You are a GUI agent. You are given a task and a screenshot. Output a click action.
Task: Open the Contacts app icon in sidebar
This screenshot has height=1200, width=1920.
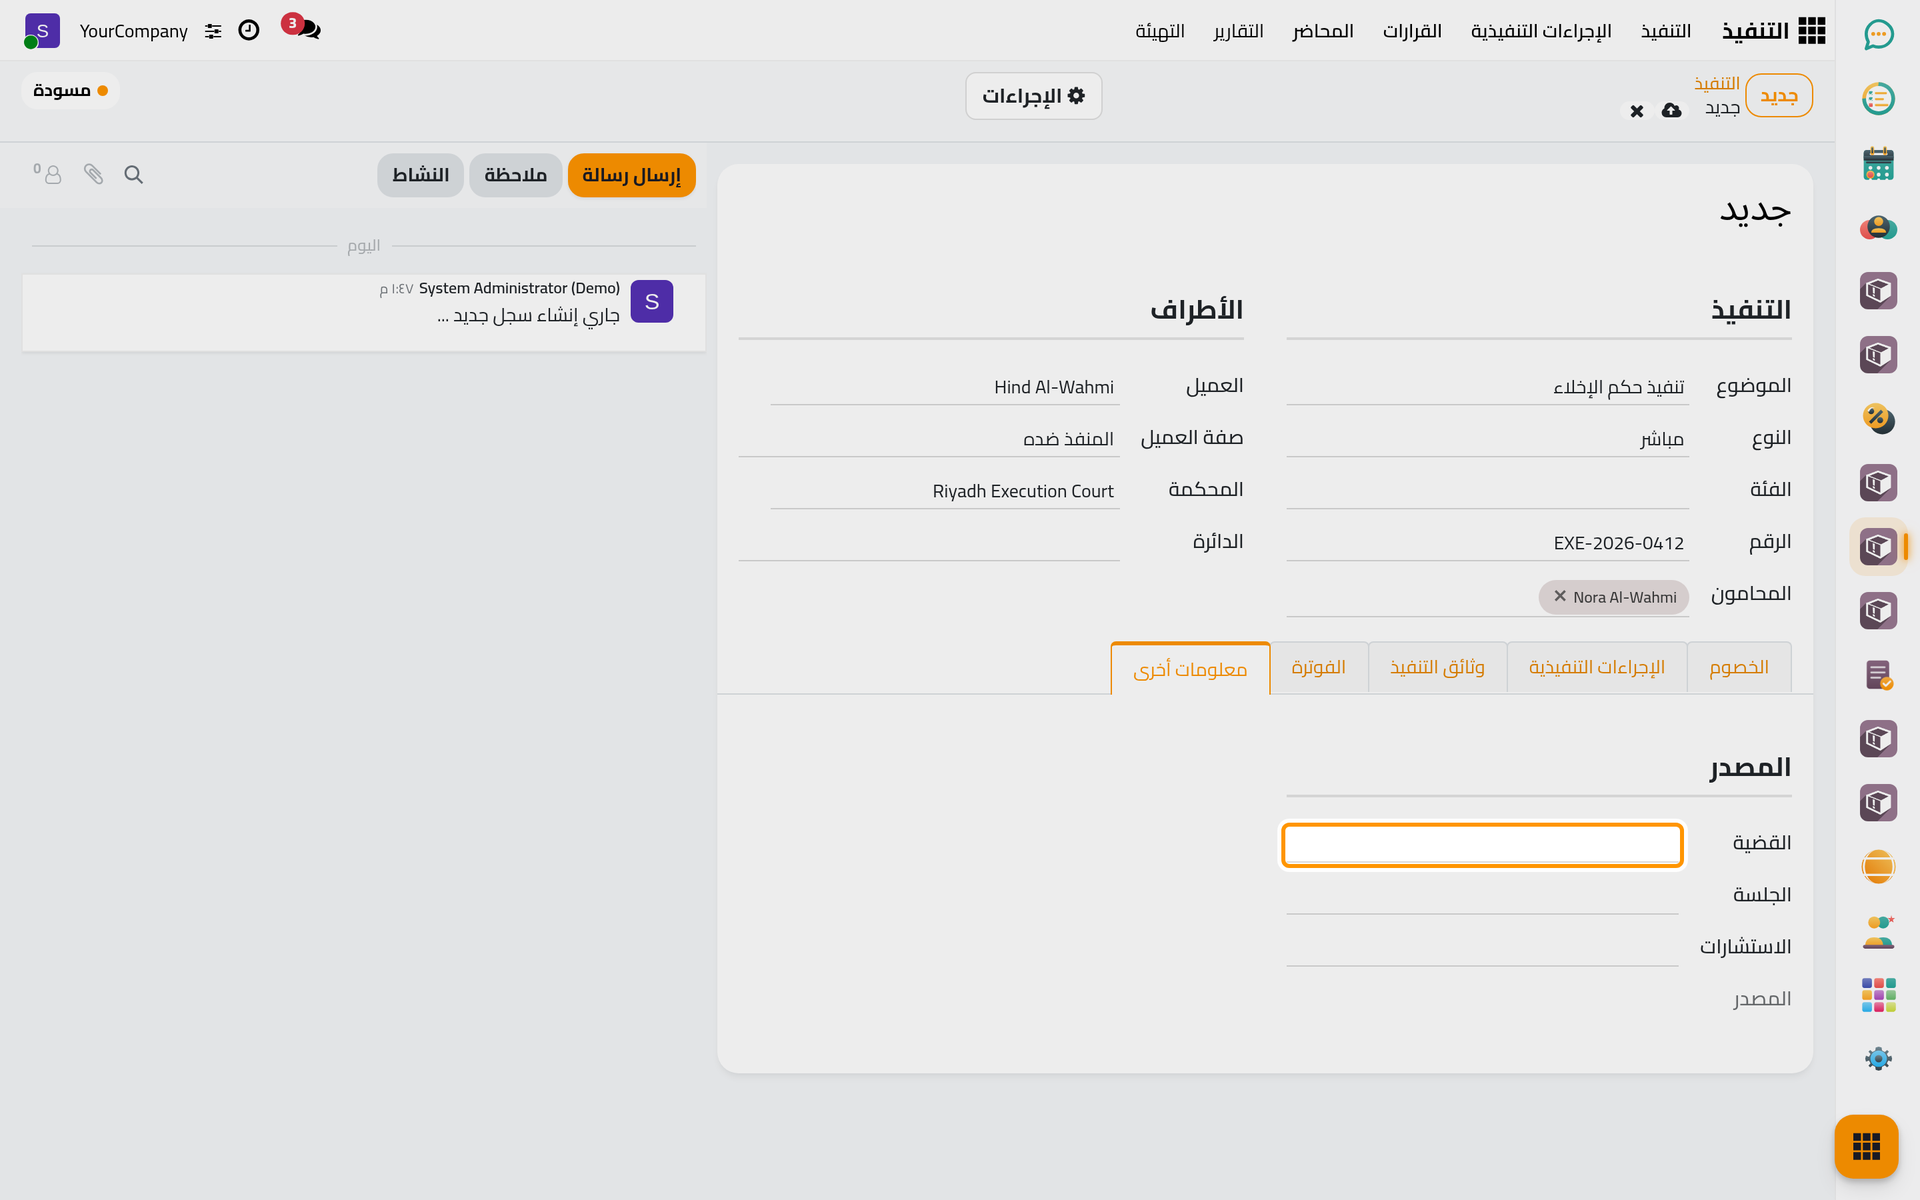pos(1878,227)
